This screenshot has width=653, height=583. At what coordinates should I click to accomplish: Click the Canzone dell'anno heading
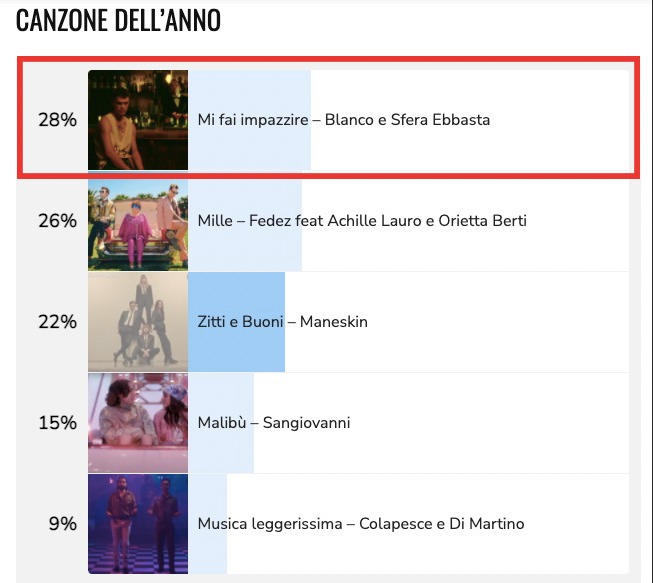[118, 20]
